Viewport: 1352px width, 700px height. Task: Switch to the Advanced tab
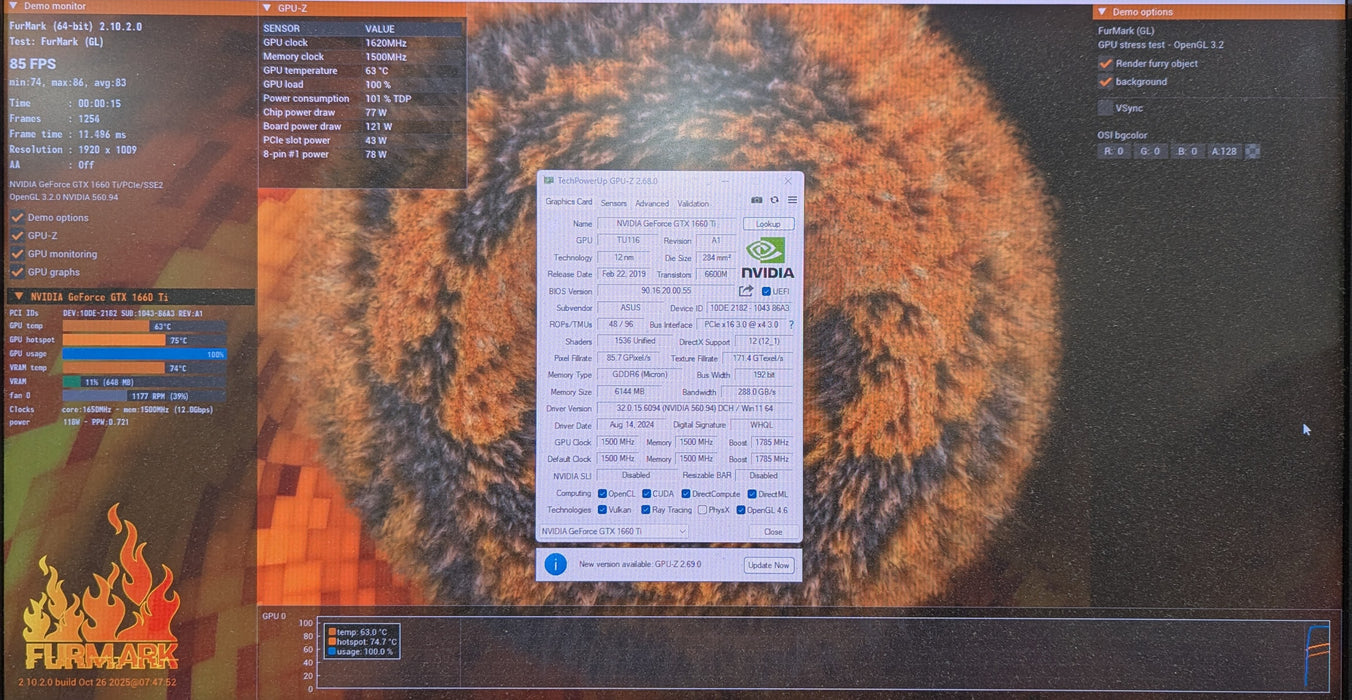pyautogui.click(x=651, y=203)
